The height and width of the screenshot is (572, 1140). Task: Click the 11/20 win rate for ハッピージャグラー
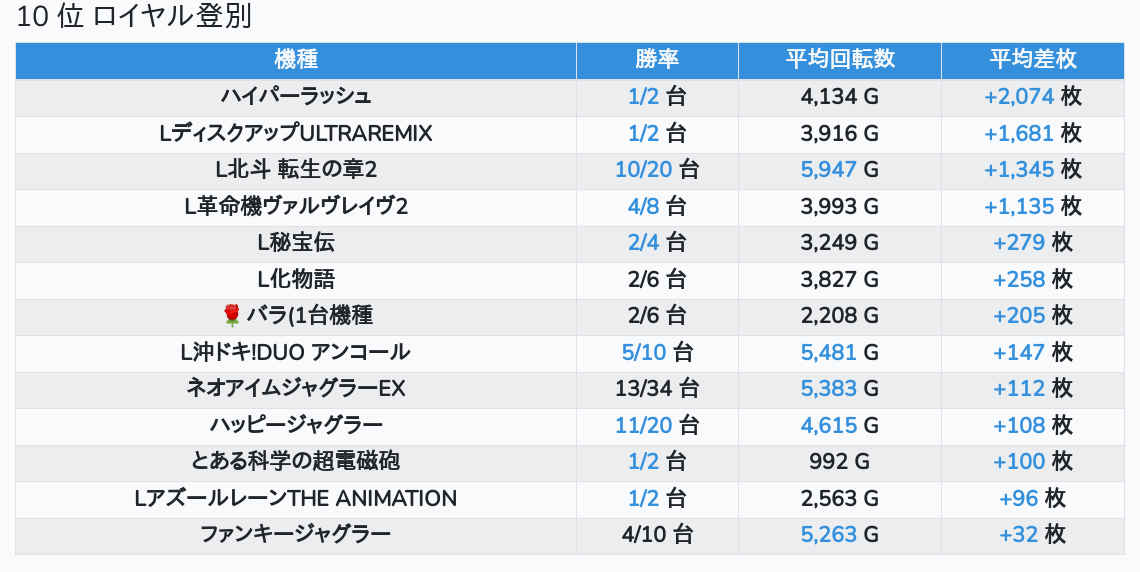tap(644, 425)
